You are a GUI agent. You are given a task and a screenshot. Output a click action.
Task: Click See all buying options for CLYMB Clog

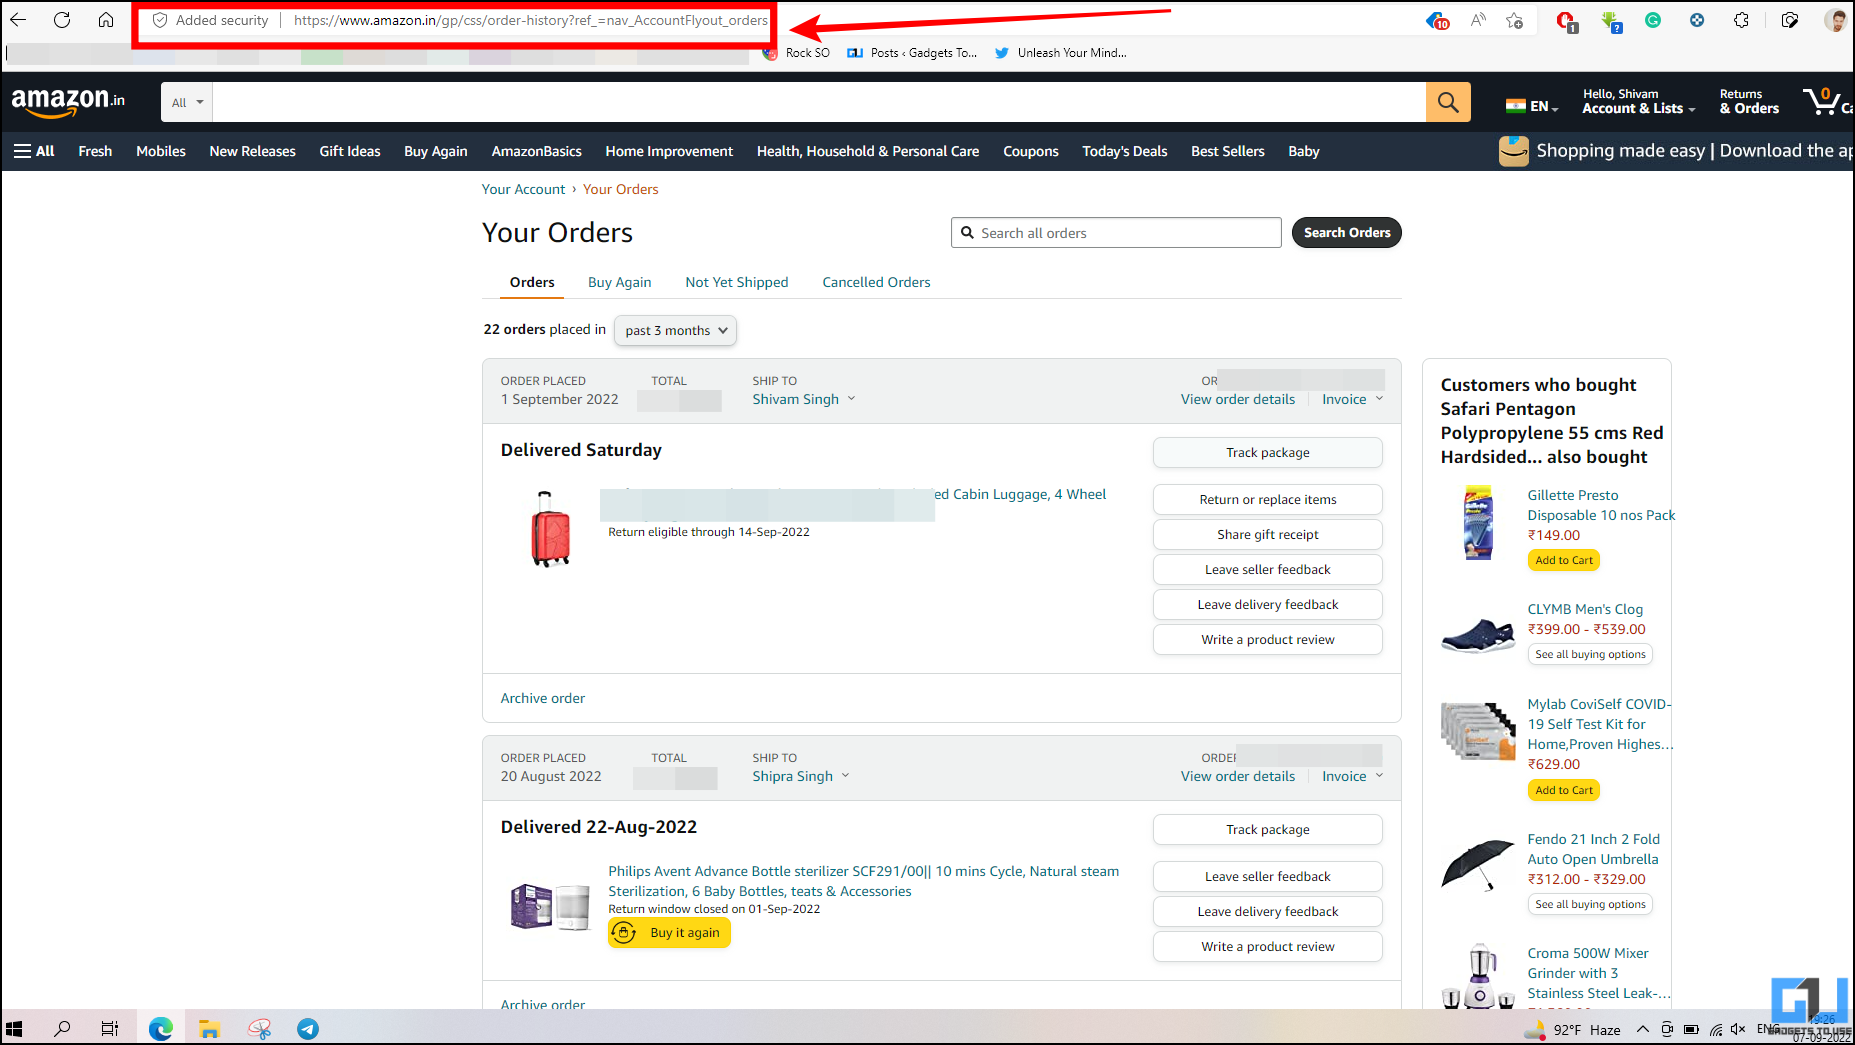click(1590, 654)
